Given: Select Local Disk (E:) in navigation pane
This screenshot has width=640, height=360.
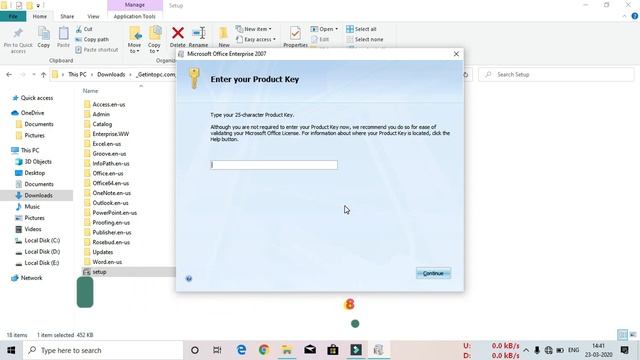Looking at the screenshot, I should (x=42, y=263).
